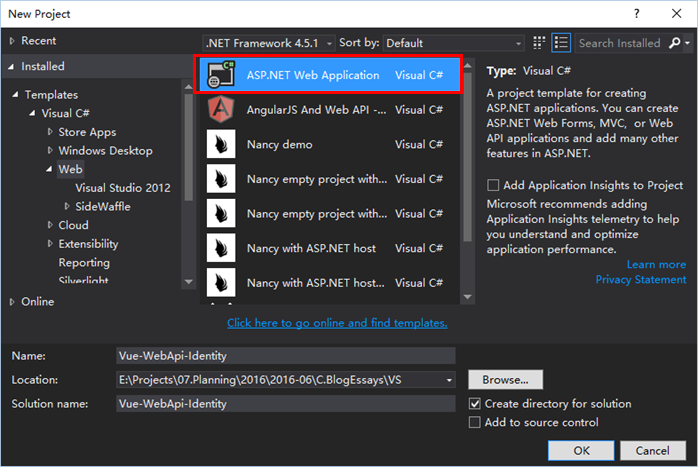Viewport: 698px width, 467px height.
Task: Select the Web tree item
Action: pos(70,169)
